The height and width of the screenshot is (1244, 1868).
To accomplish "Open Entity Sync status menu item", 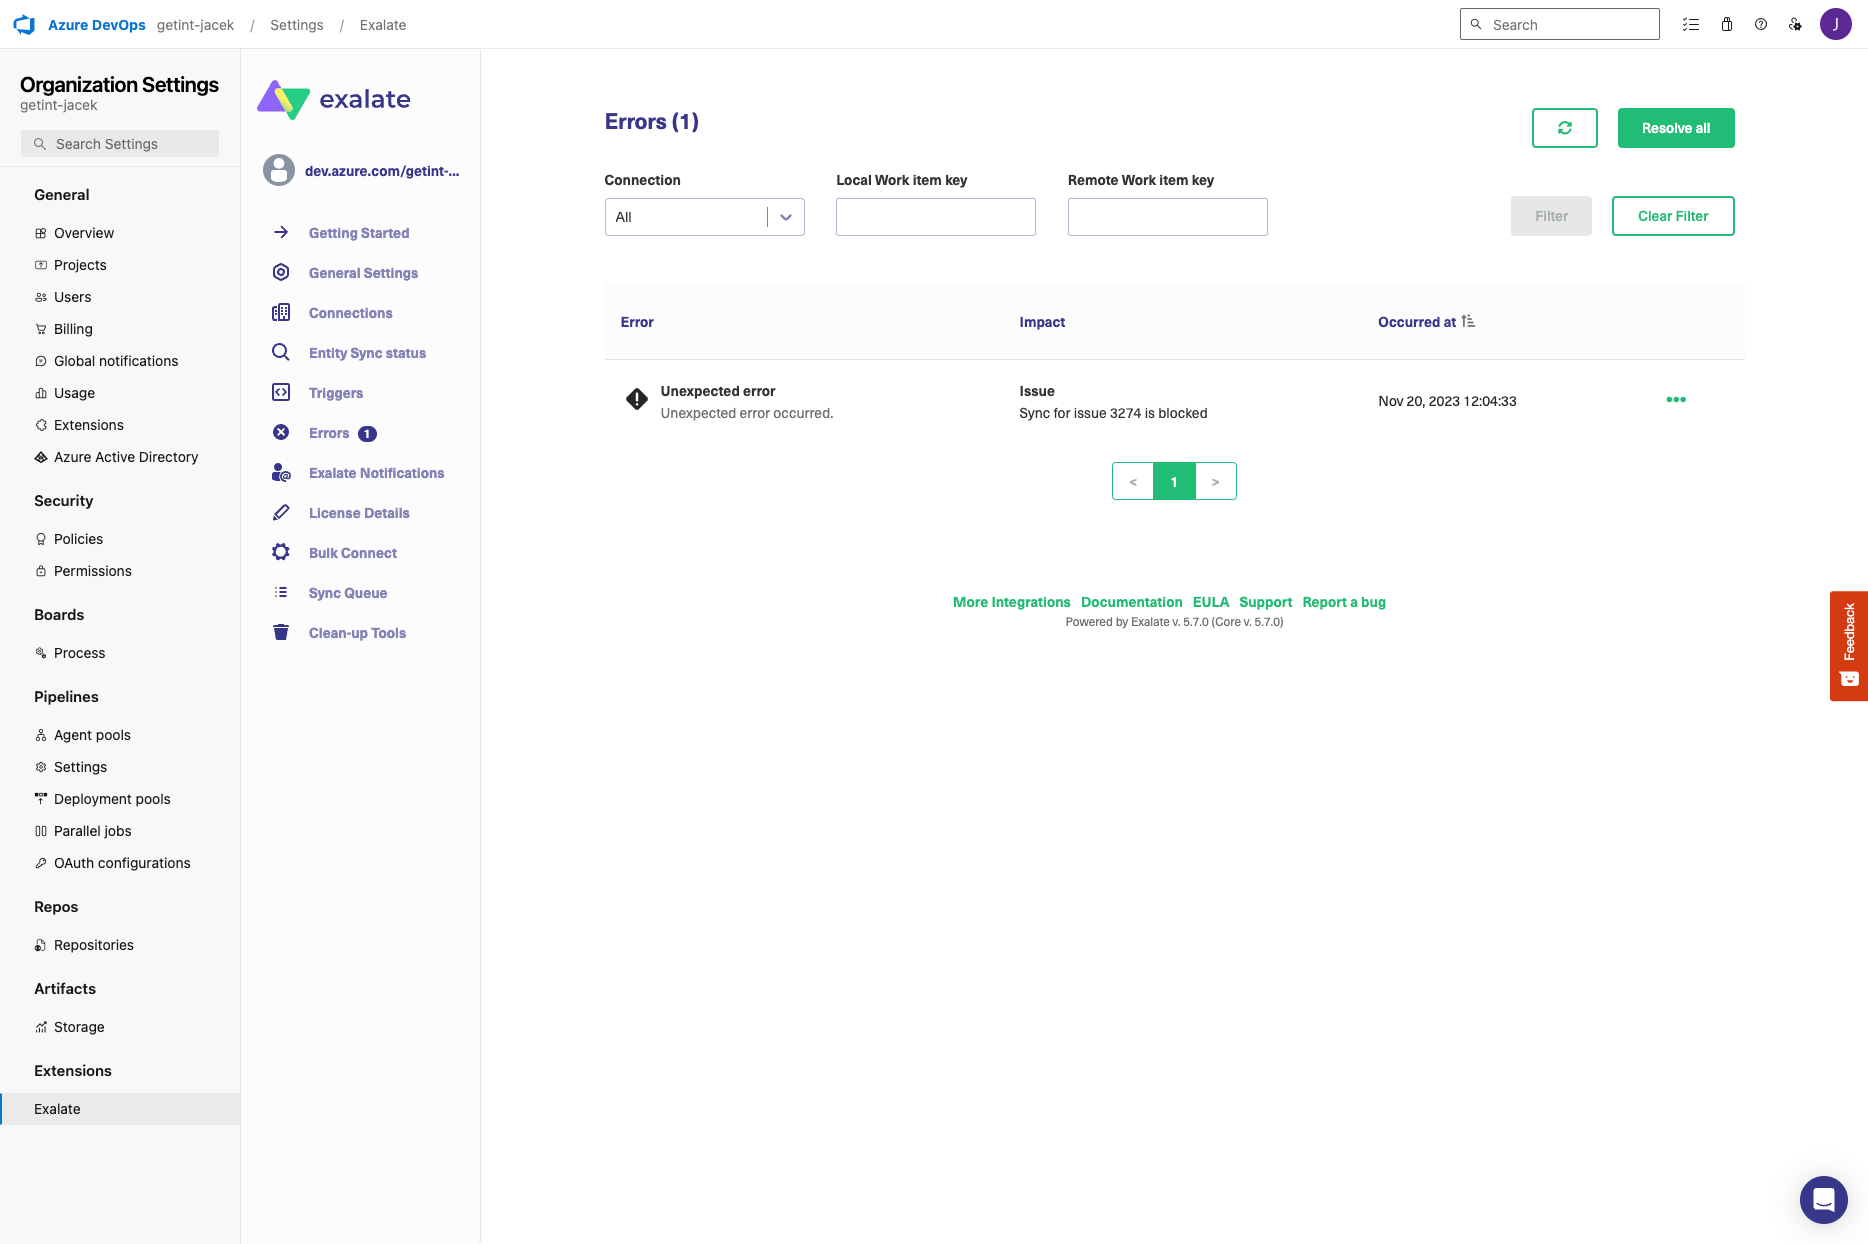I will click(367, 353).
